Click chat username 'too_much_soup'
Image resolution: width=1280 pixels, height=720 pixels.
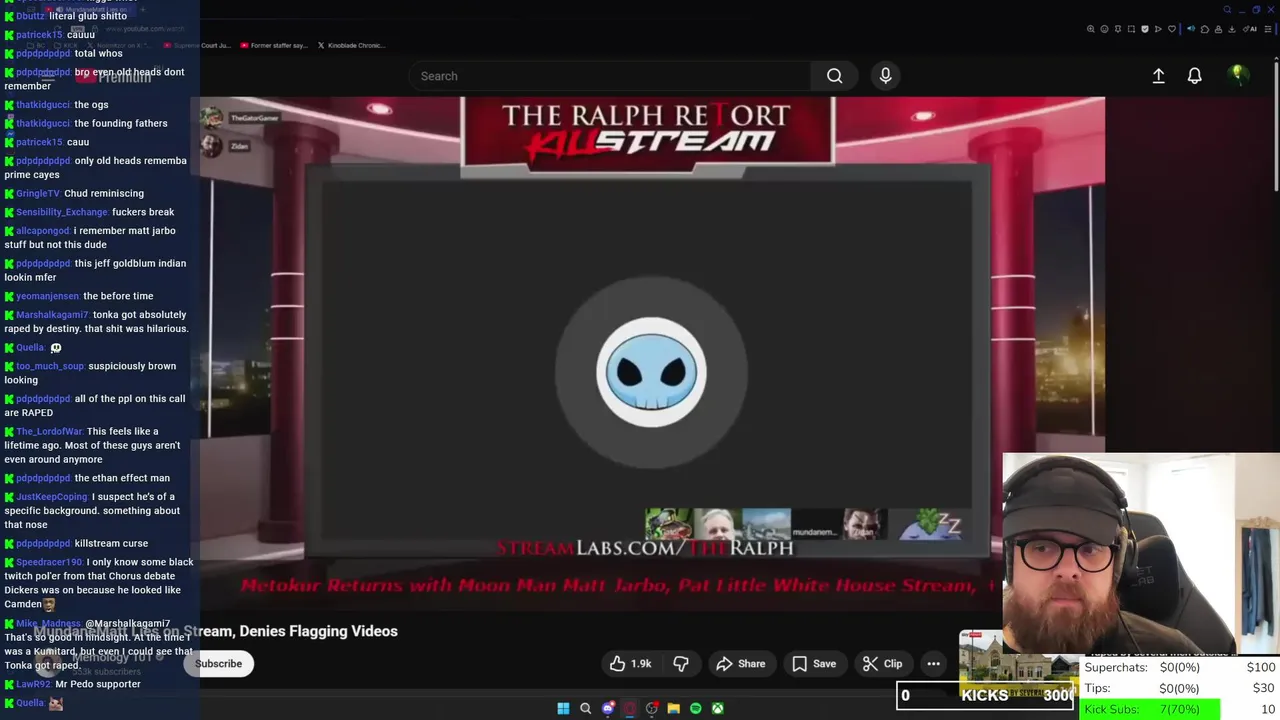(x=50, y=366)
